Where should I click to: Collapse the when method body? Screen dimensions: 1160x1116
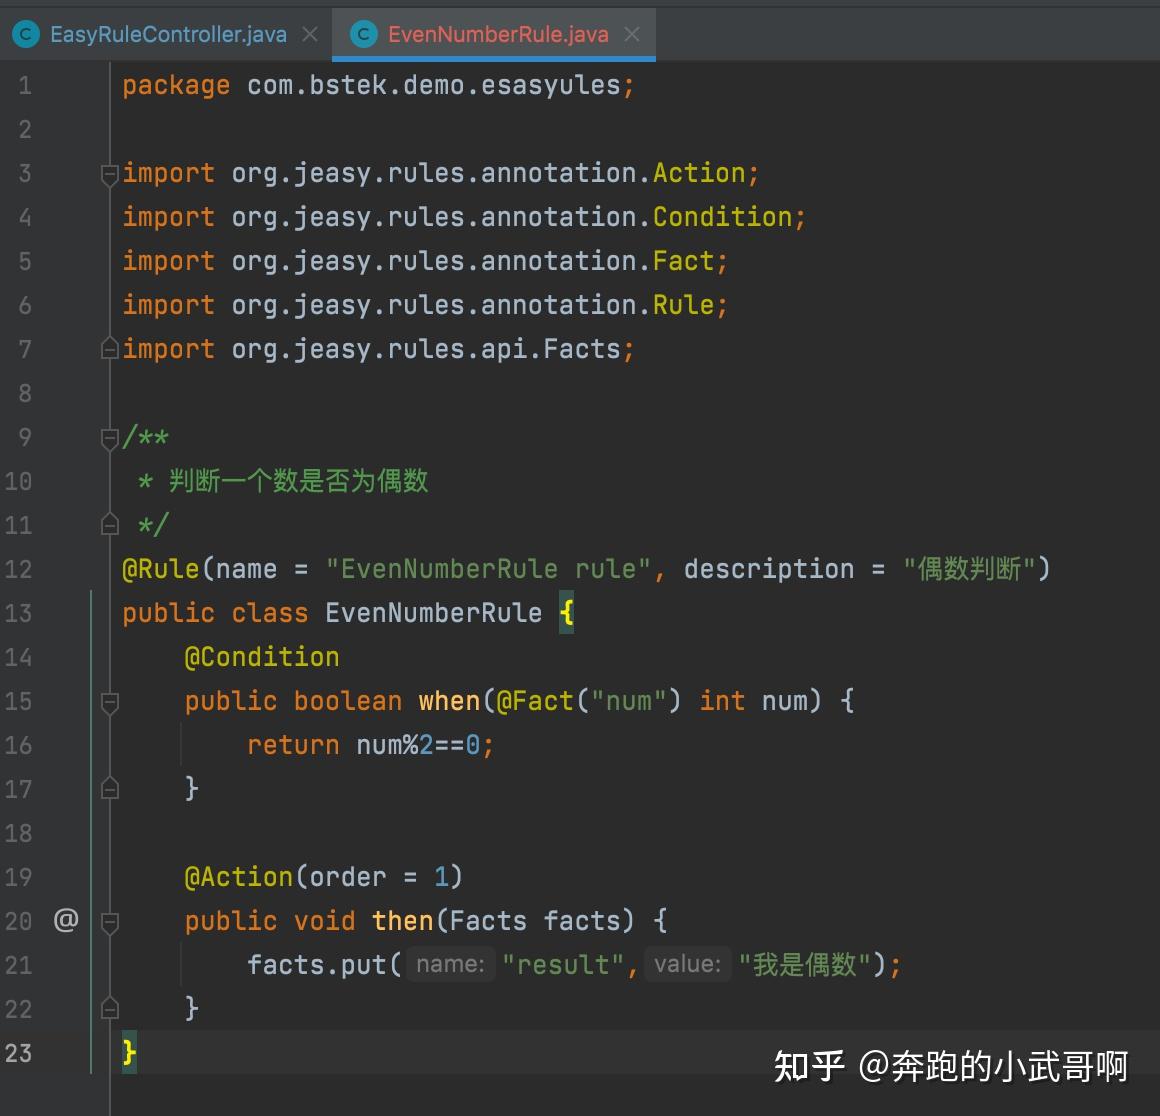109,700
